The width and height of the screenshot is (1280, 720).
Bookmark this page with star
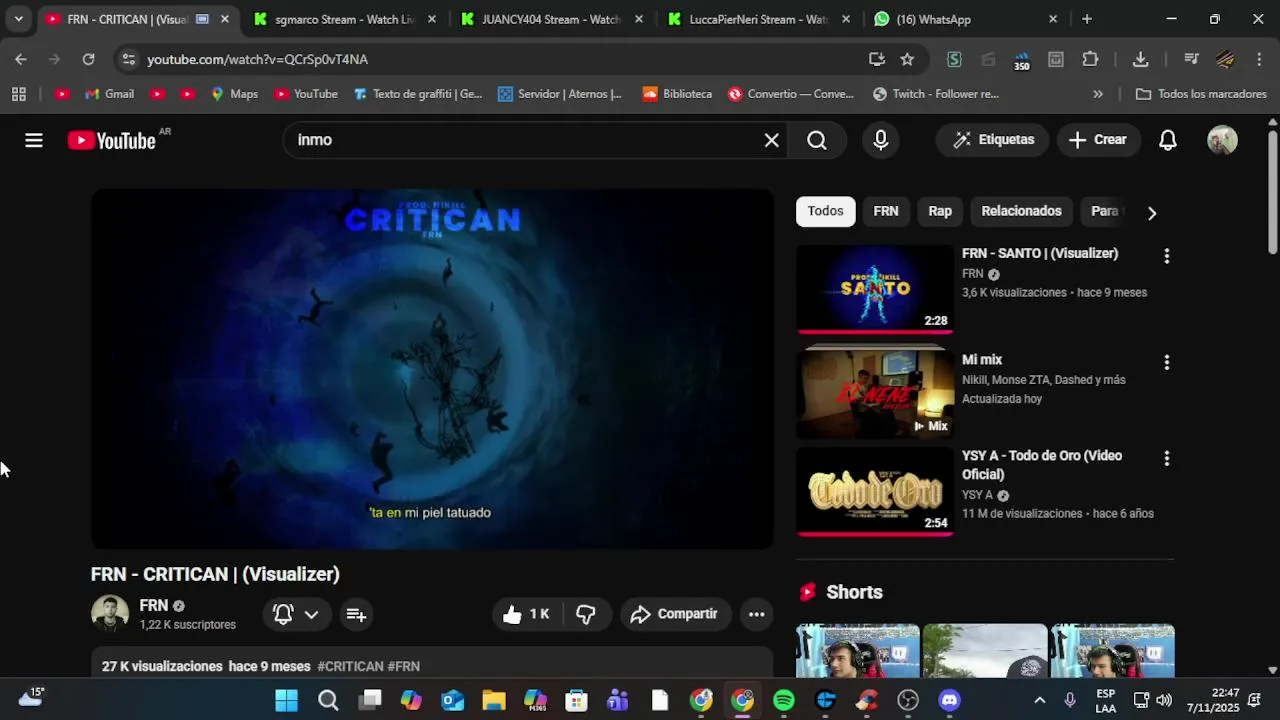pyautogui.click(x=907, y=59)
